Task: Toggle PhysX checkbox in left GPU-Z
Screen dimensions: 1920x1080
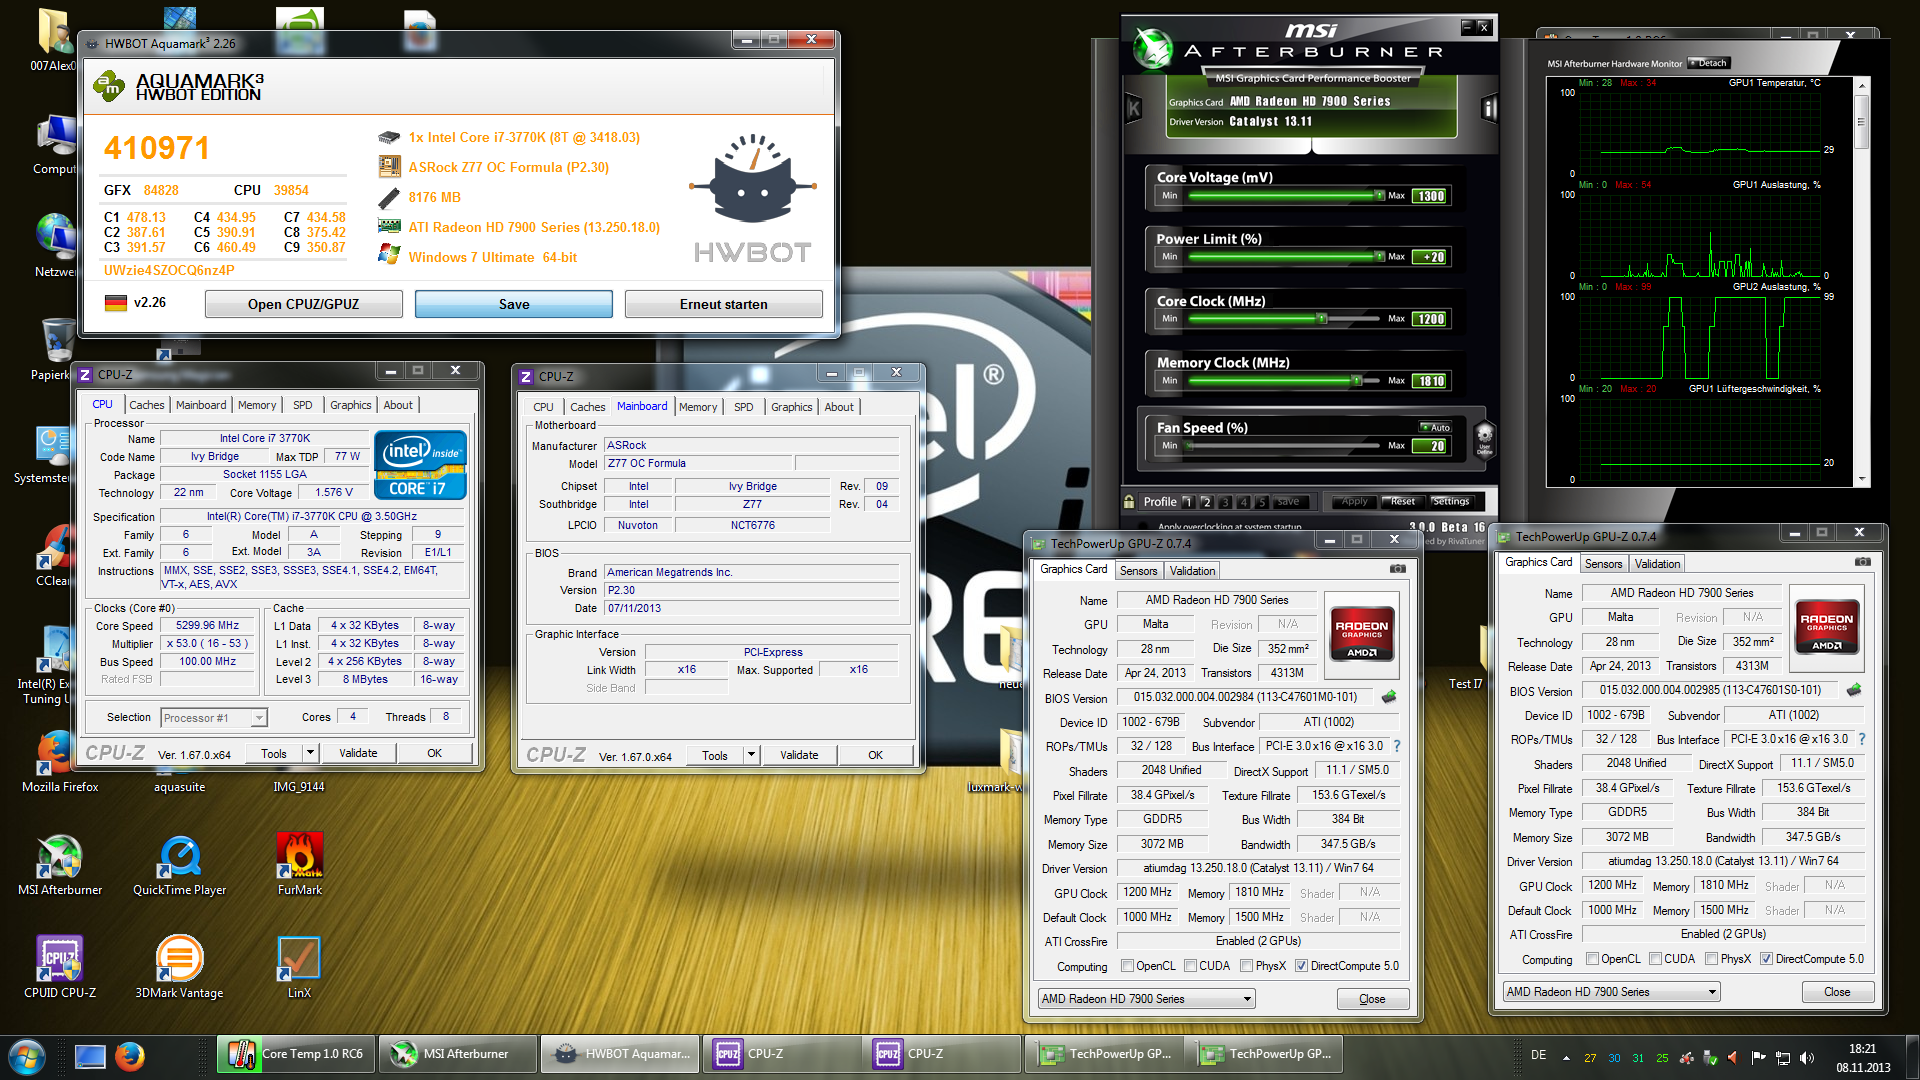Action: (1246, 966)
